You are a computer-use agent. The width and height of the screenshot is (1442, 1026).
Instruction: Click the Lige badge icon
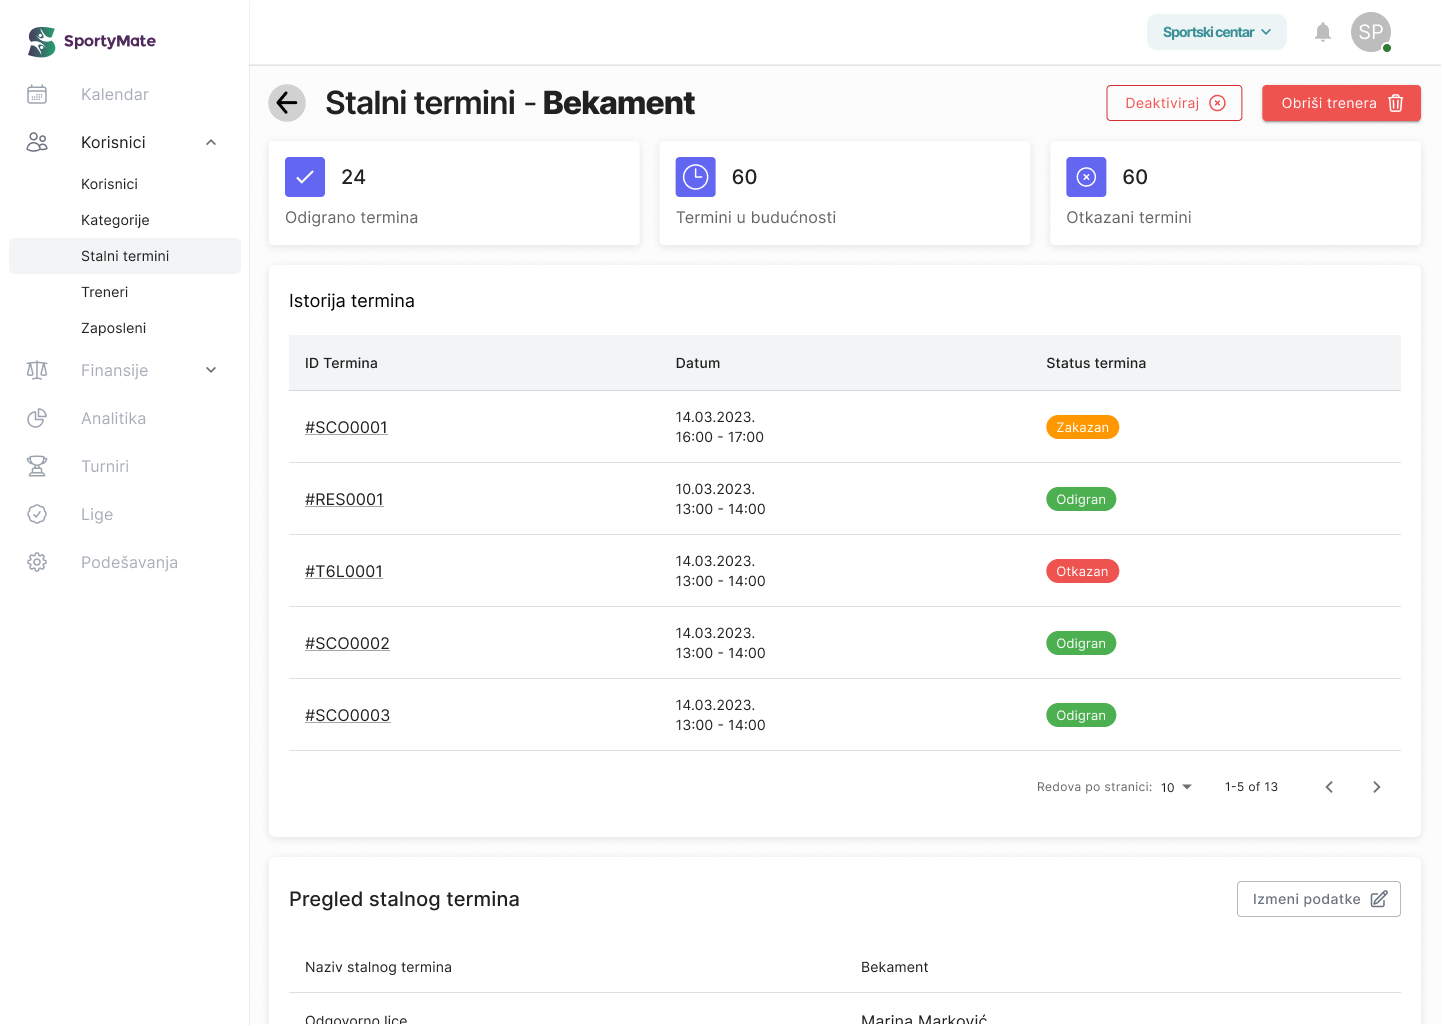[x=37, y=514]
